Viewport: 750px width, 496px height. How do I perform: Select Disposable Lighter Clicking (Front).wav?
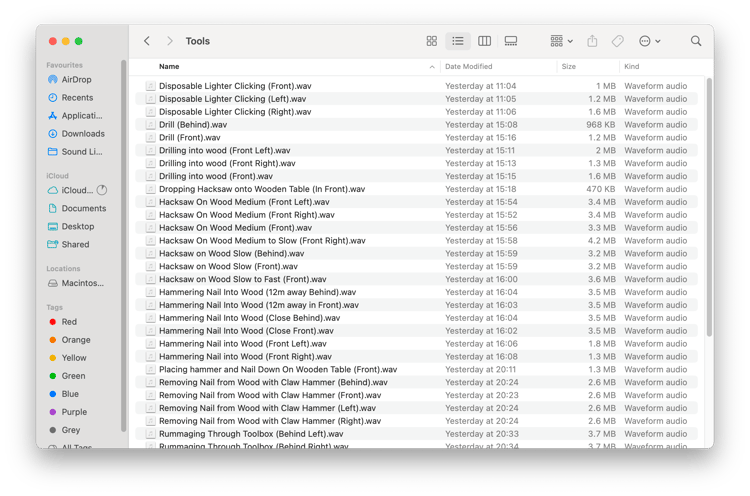[416, 86]
